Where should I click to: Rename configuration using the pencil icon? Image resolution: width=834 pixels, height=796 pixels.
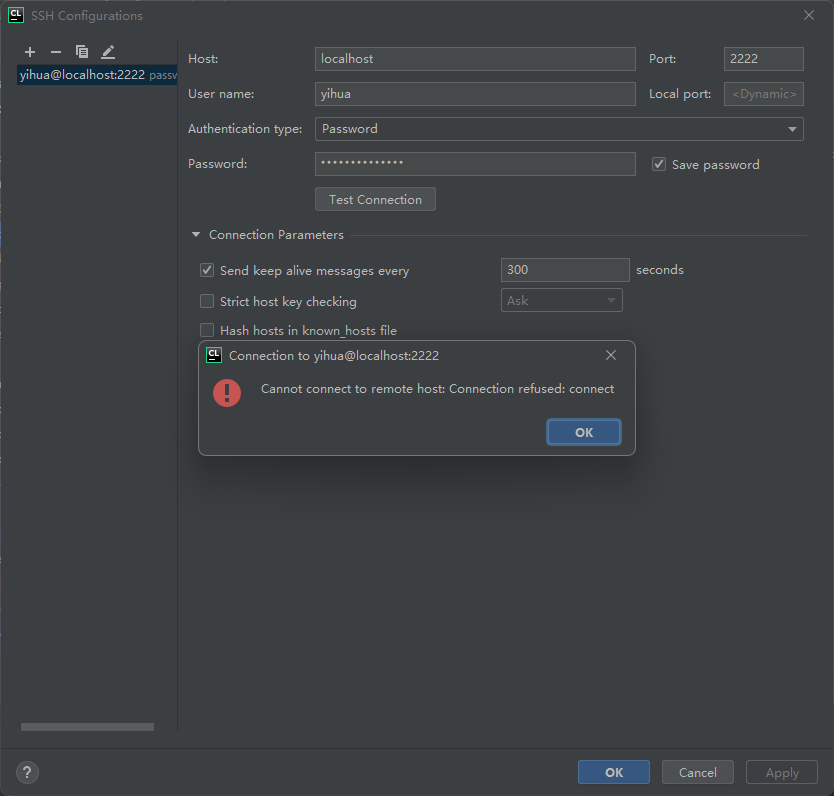[107, 51]
